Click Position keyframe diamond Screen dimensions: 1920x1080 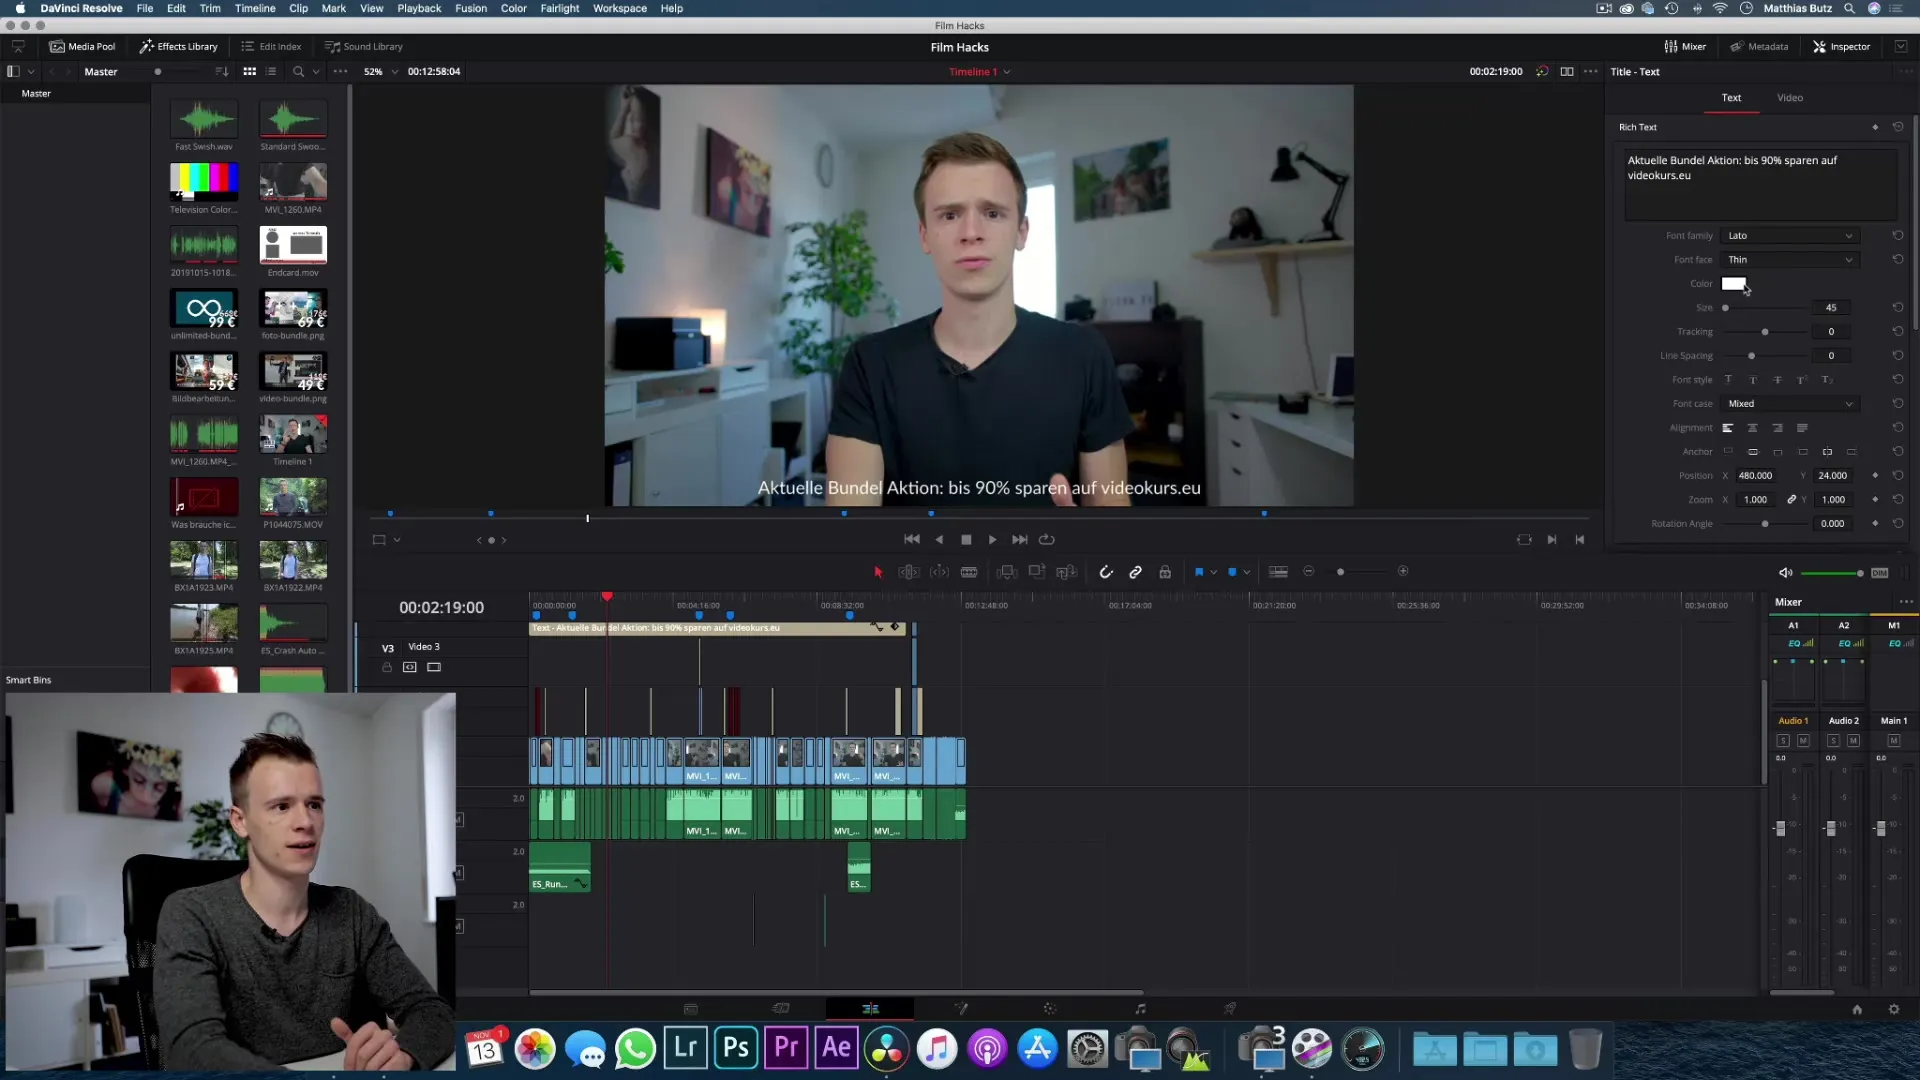click(x=1875, y=475)
